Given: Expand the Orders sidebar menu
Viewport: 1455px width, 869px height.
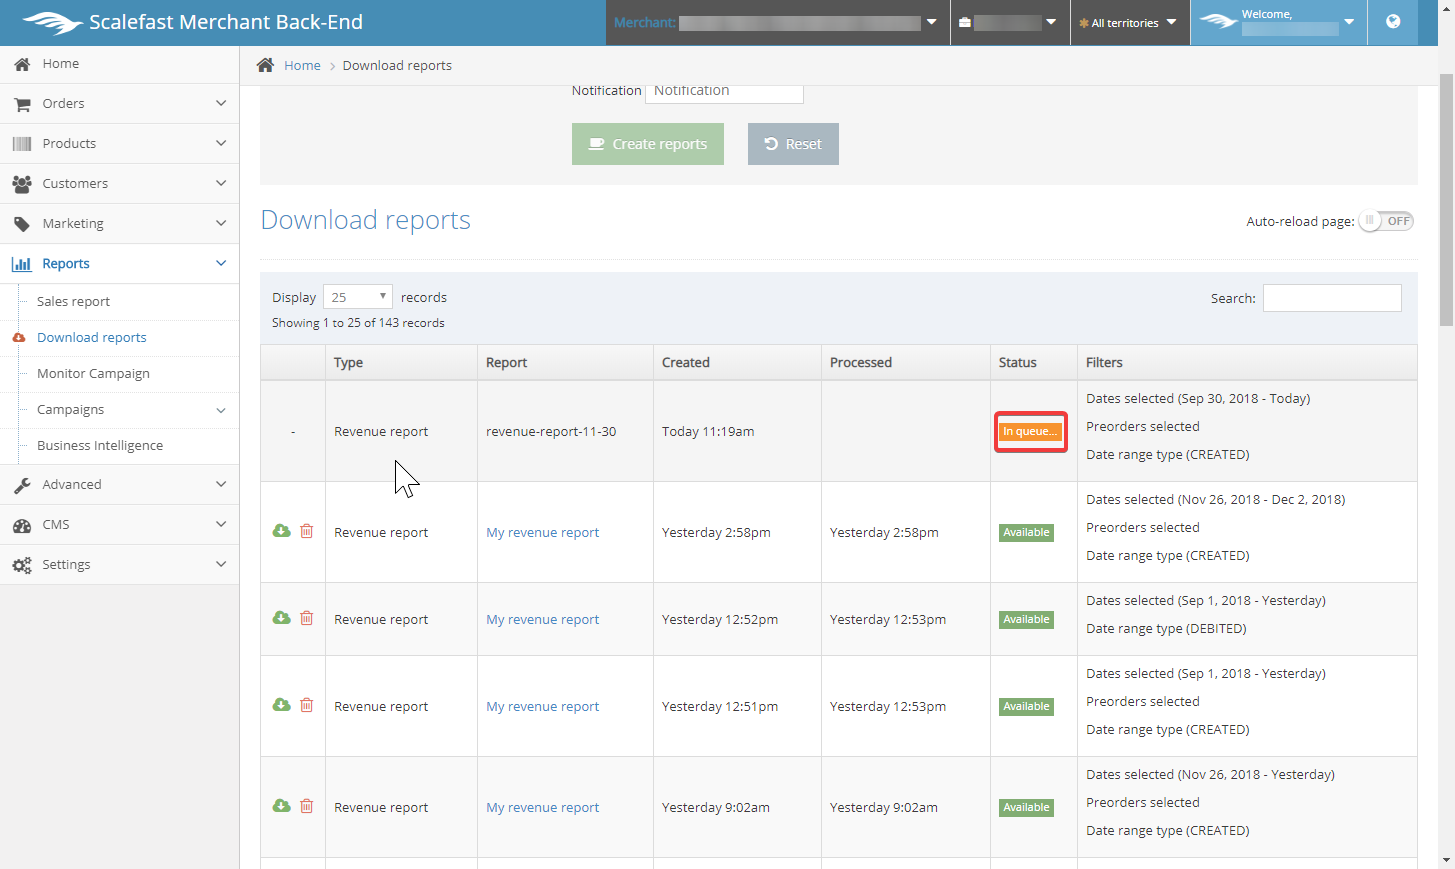Looking at the screenshot, I should pyautogui.click(x=119, y=104).
